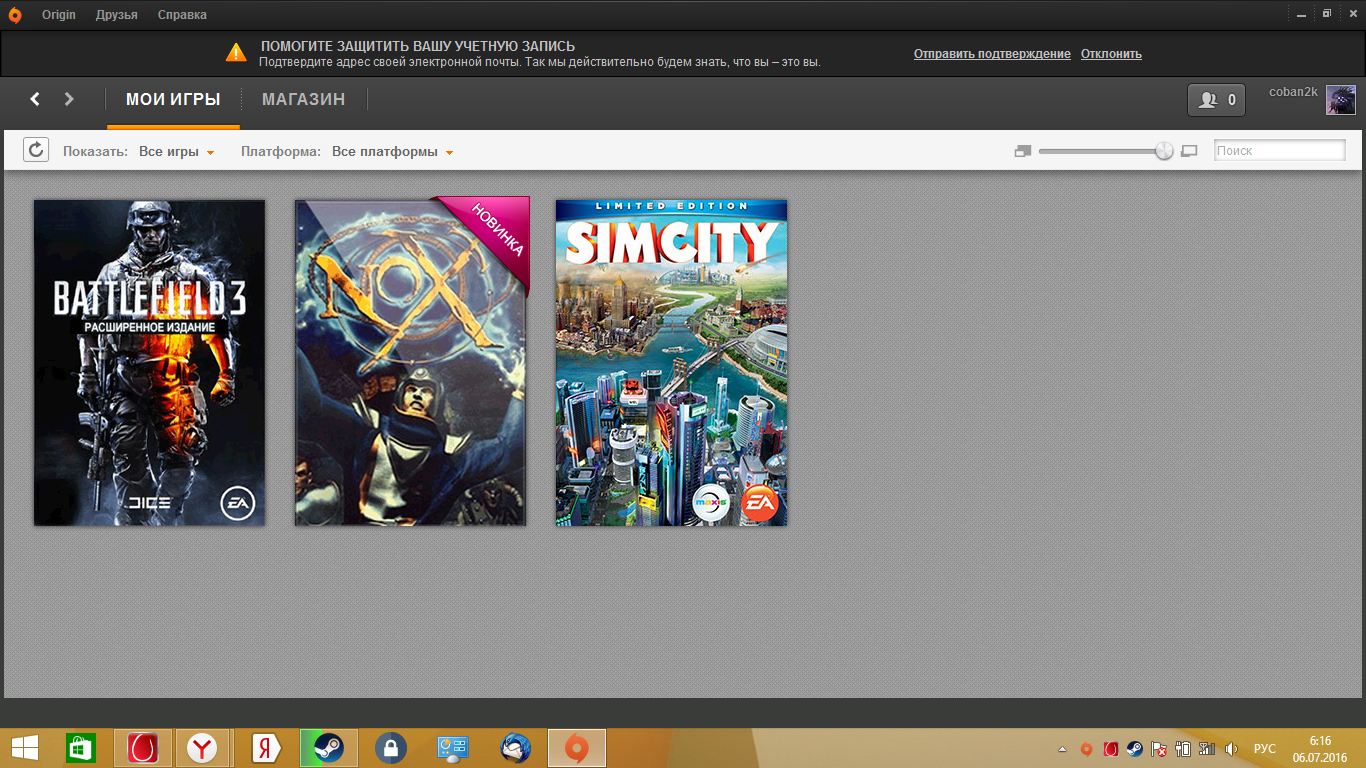
Task: Click the Steam icon in system tray
Action: pyautogui.click(x=1135, y=749)
